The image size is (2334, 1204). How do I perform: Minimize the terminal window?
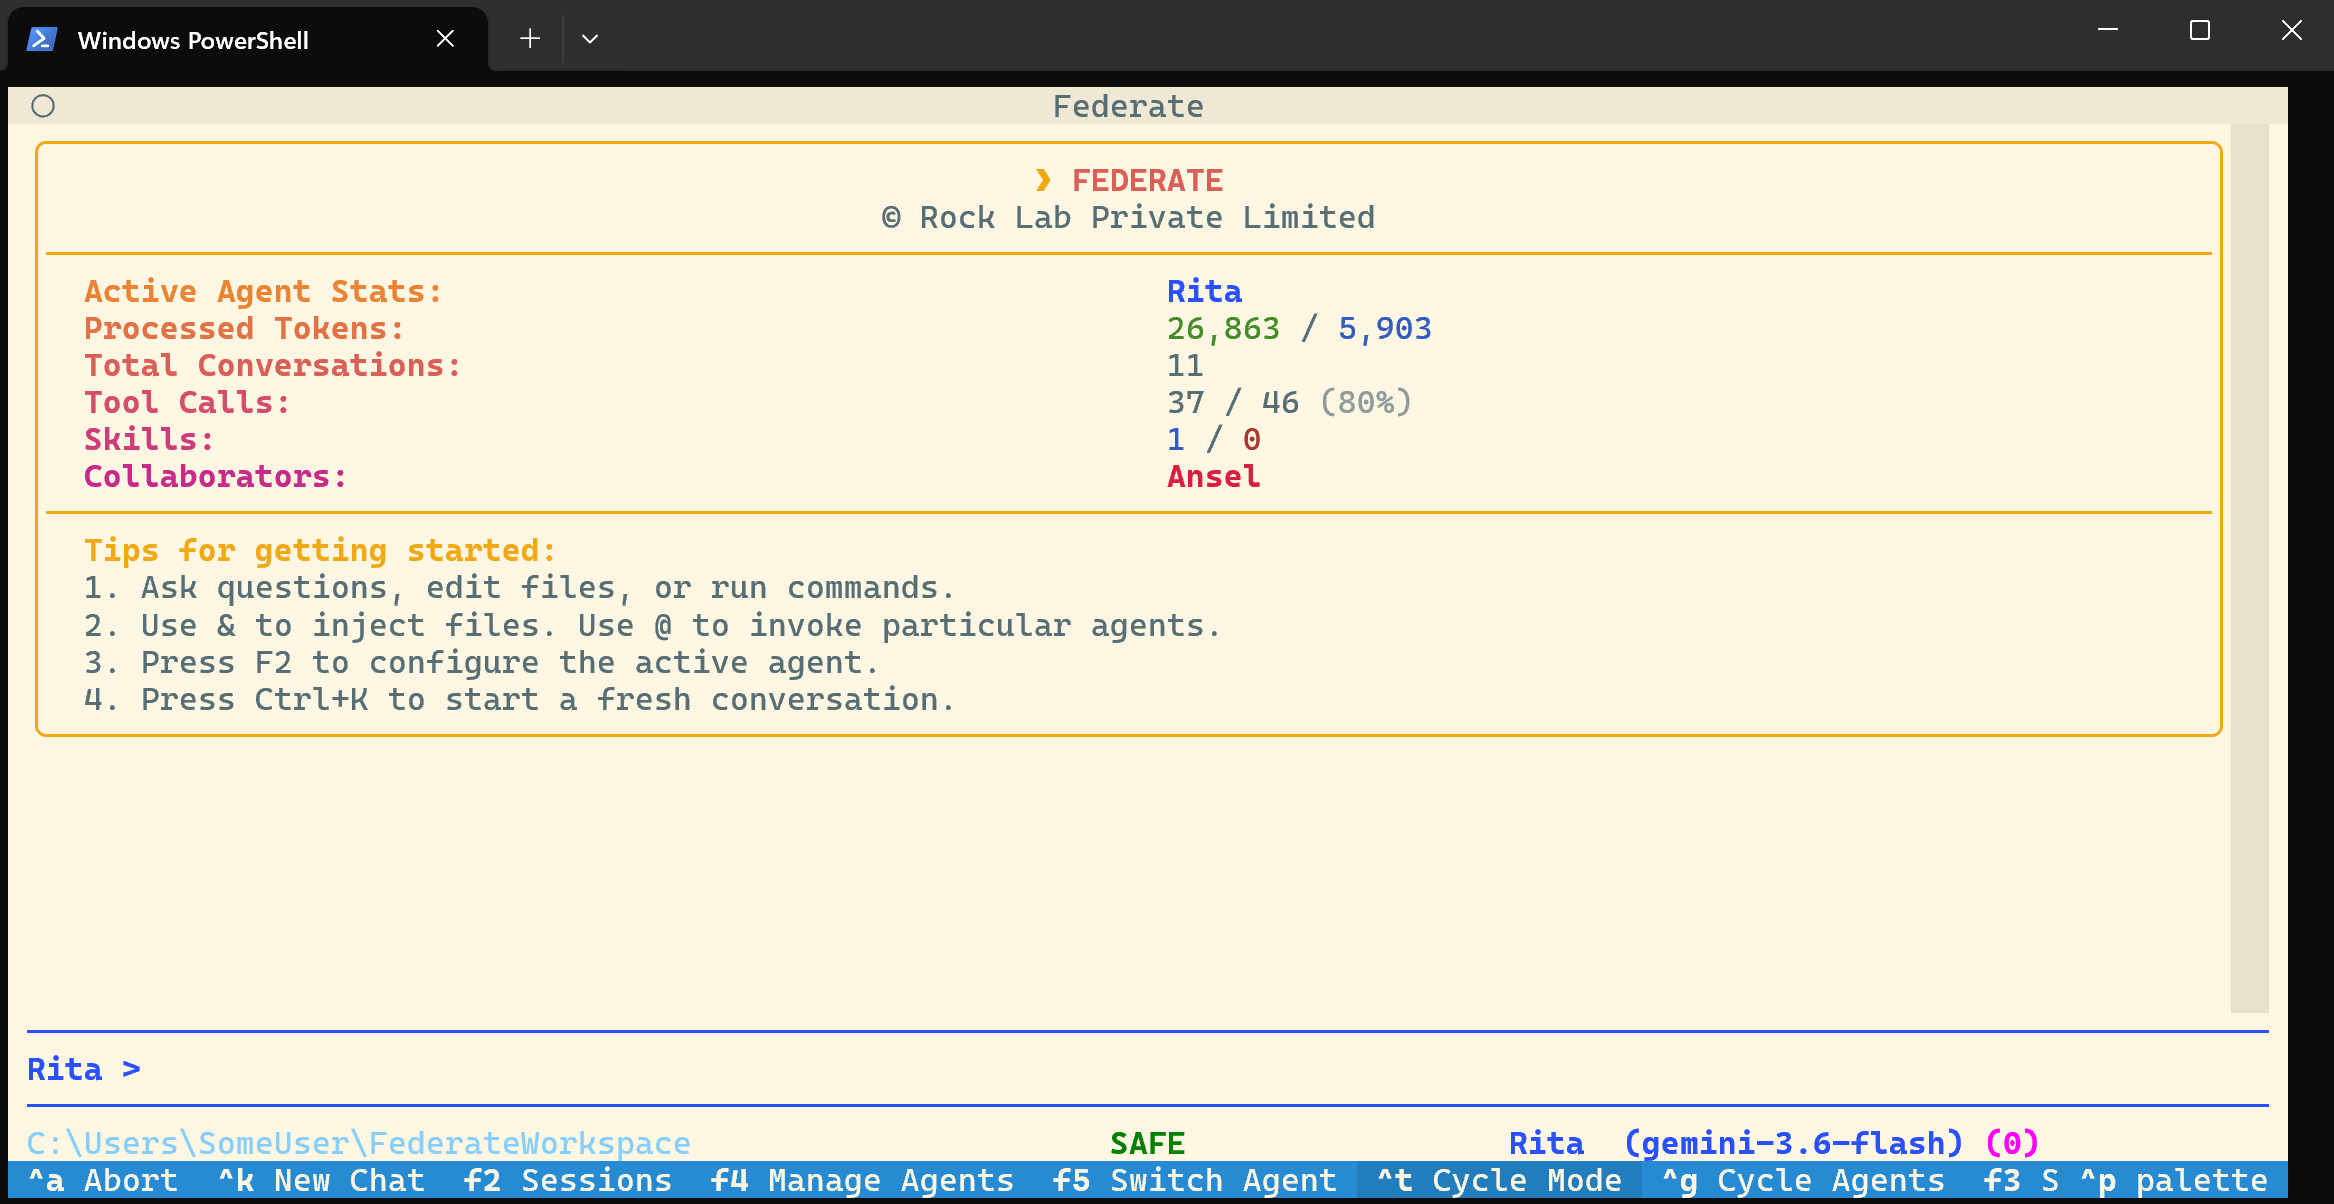pos(2108,31)
